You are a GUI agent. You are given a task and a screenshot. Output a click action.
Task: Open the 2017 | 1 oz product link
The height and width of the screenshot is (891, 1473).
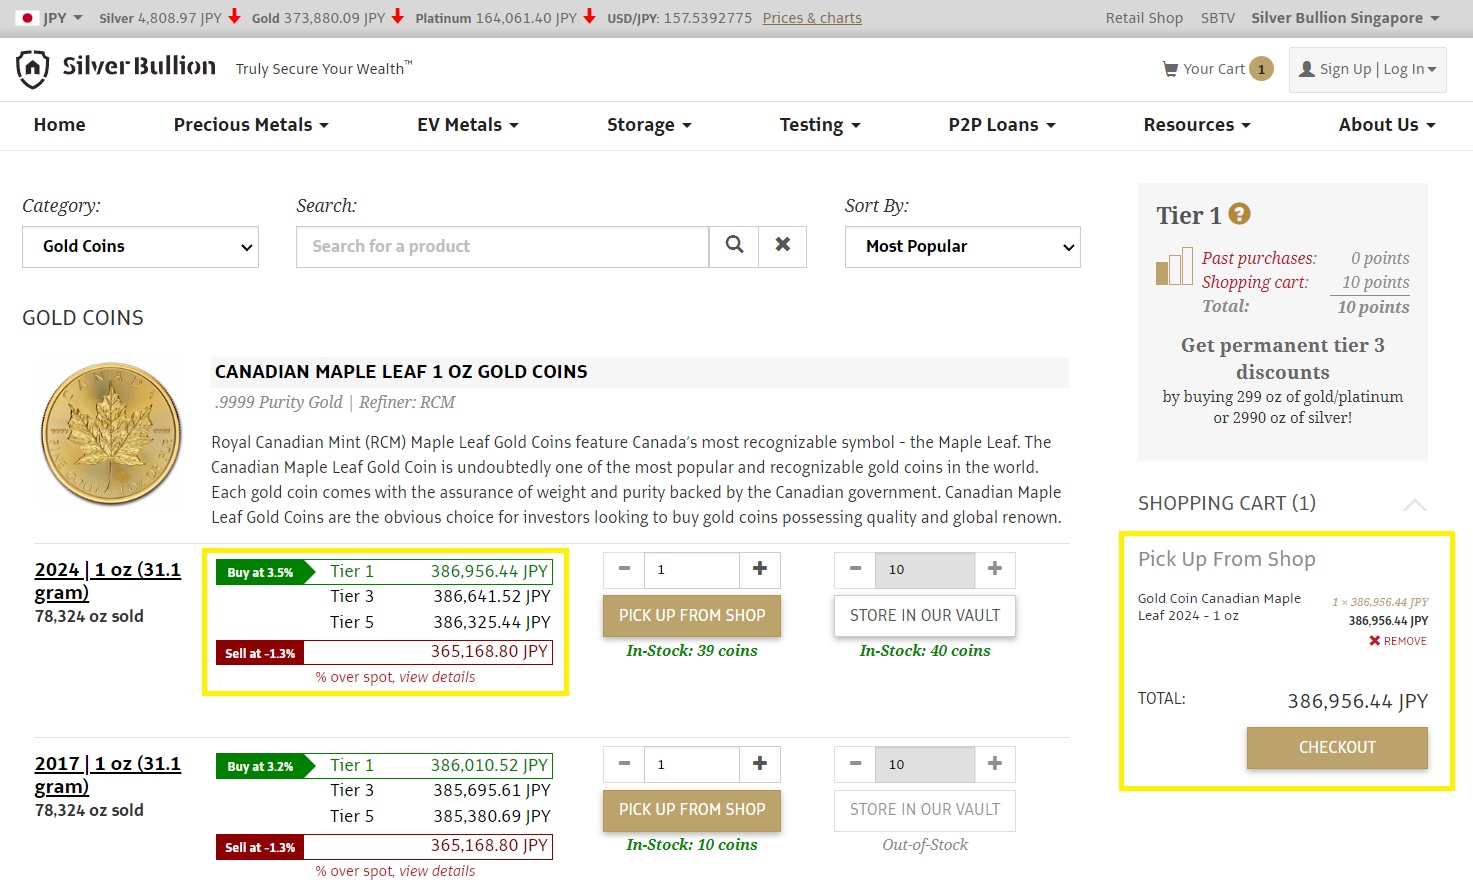pos(108,775)
